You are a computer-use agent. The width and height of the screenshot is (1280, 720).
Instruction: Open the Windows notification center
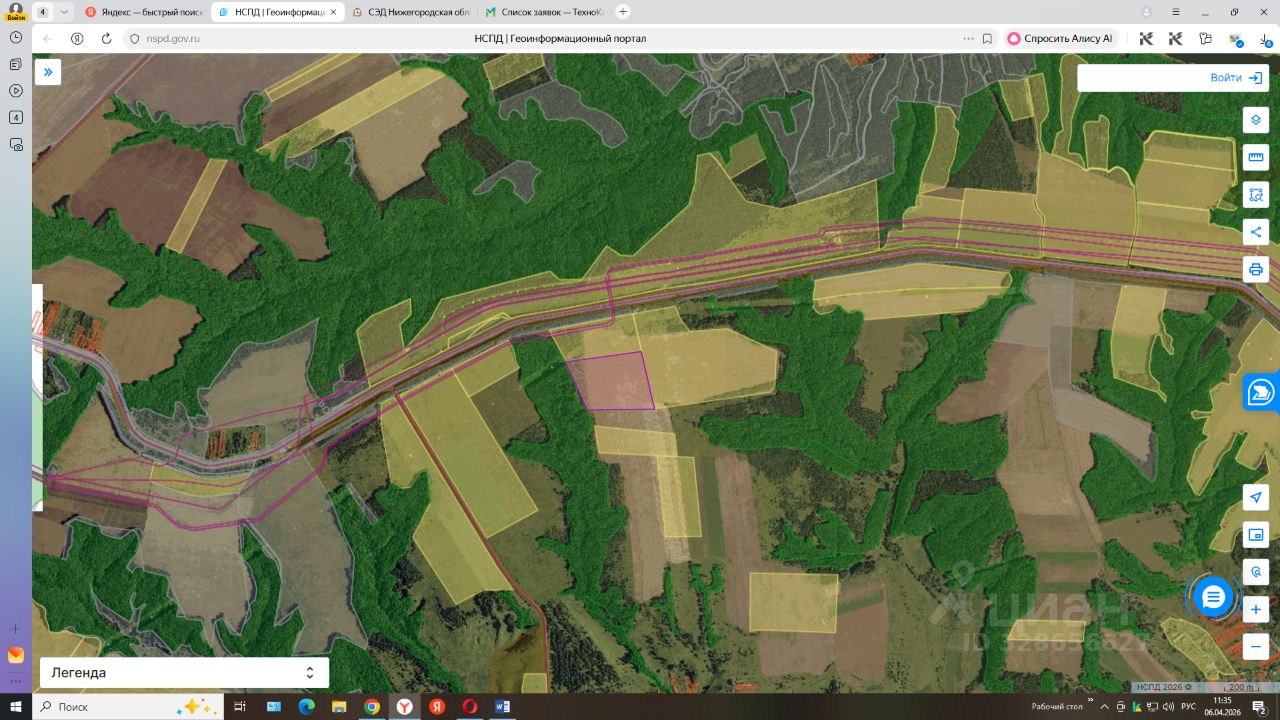[x=1260, y=707]
